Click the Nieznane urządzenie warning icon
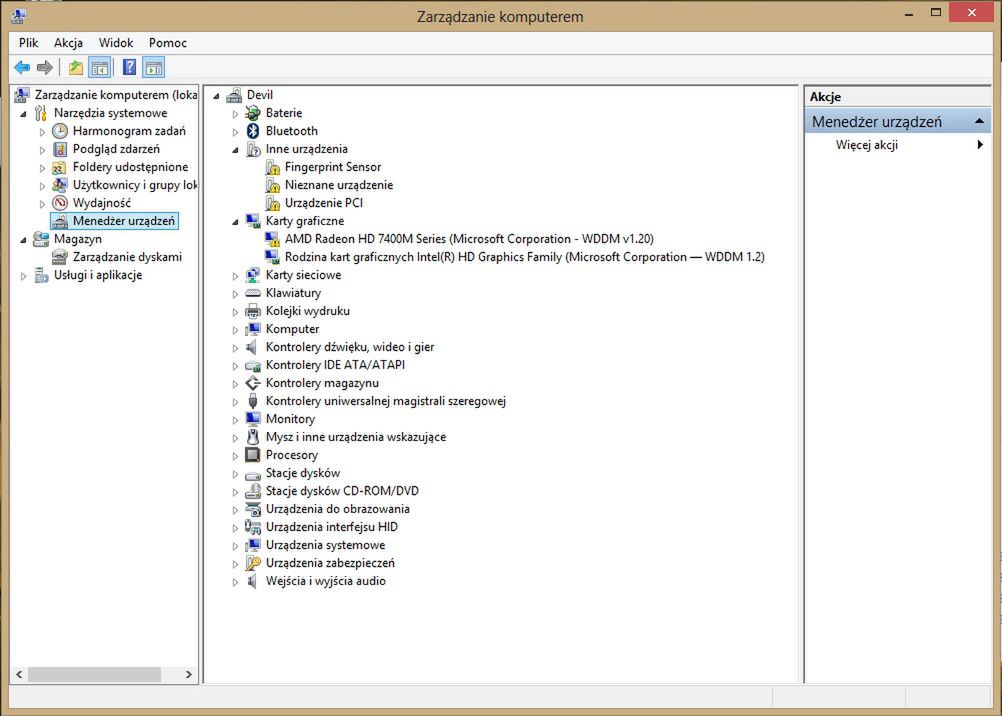 (272, 185)
